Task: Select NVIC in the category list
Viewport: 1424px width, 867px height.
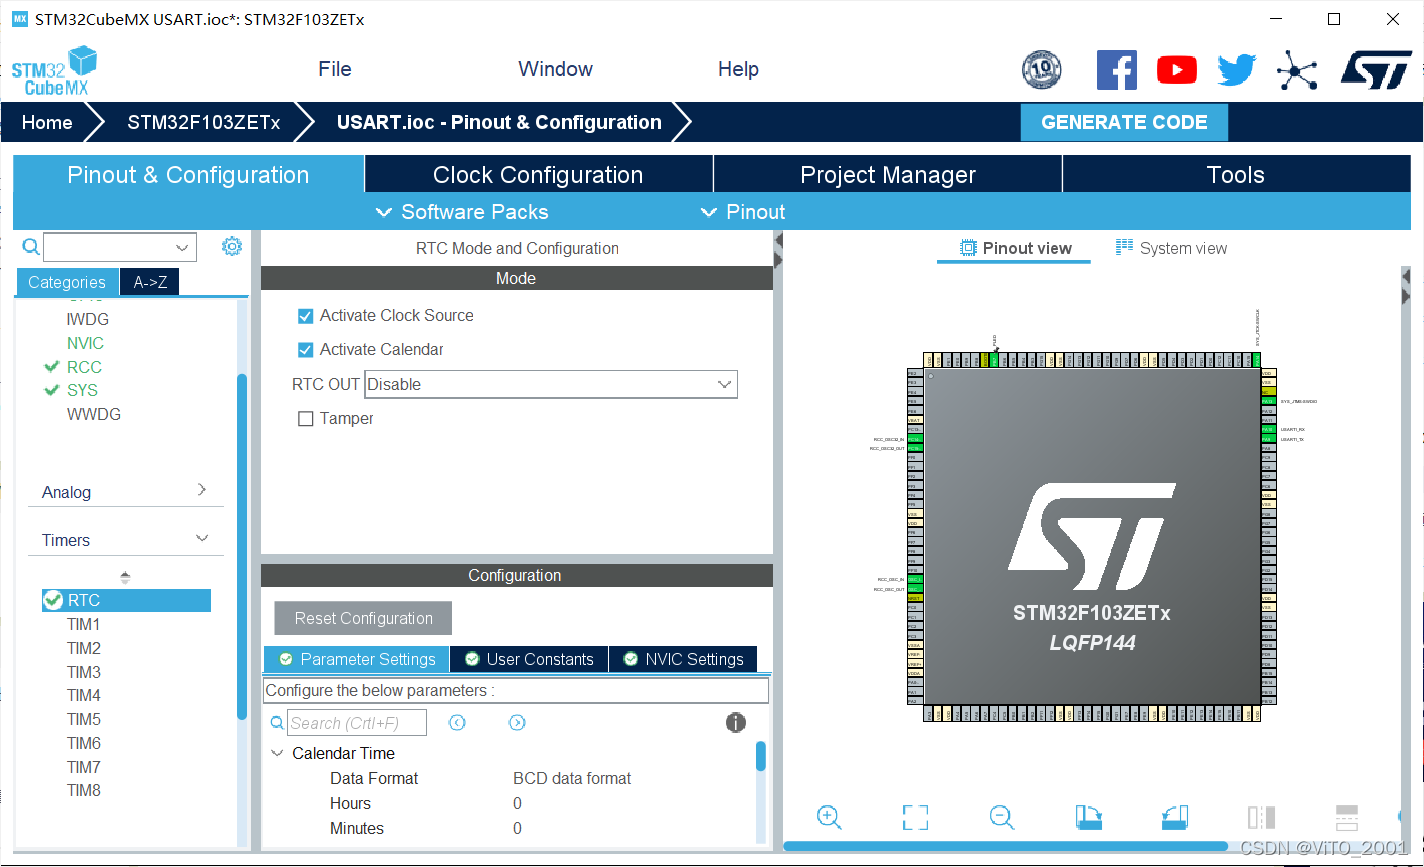Action: pos(85,343)
